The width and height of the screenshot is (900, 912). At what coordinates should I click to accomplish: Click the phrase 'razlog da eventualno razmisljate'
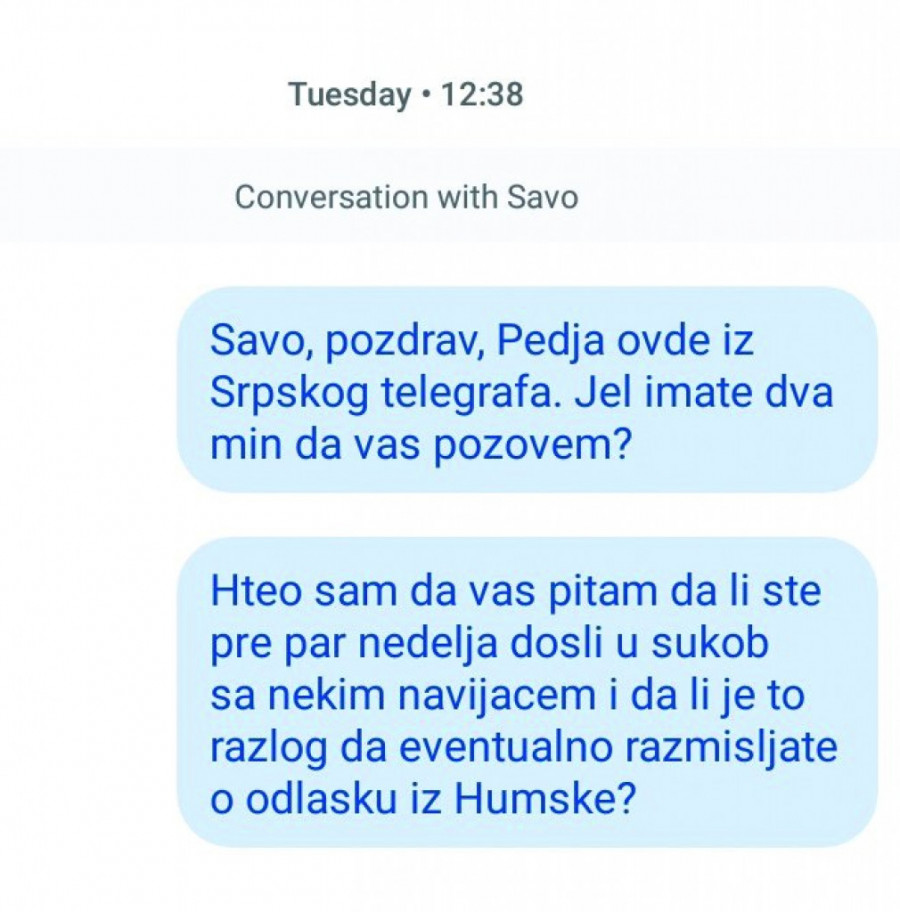click(524, 749)
